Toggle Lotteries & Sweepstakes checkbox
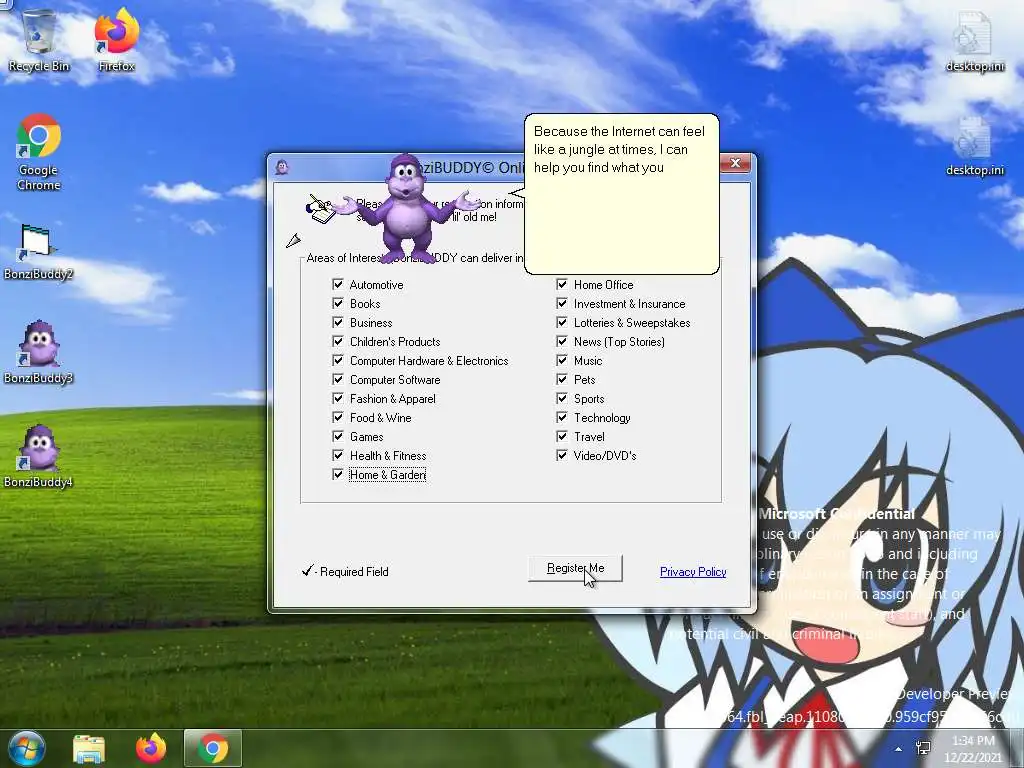Screen dimensions: 1024x768 [562, 322]
